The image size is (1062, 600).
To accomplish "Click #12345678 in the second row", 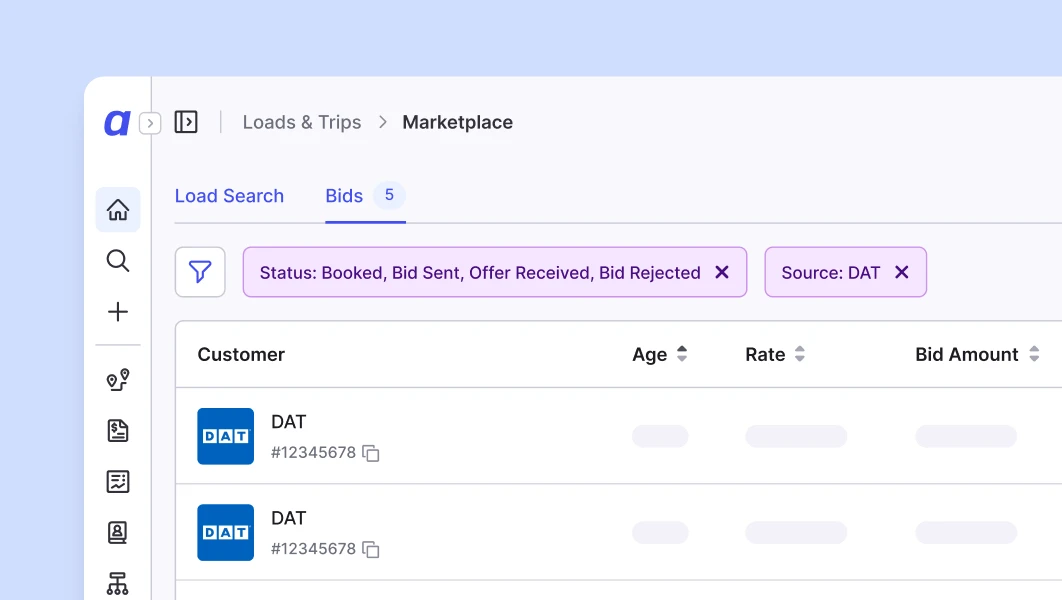I will 313,549.
